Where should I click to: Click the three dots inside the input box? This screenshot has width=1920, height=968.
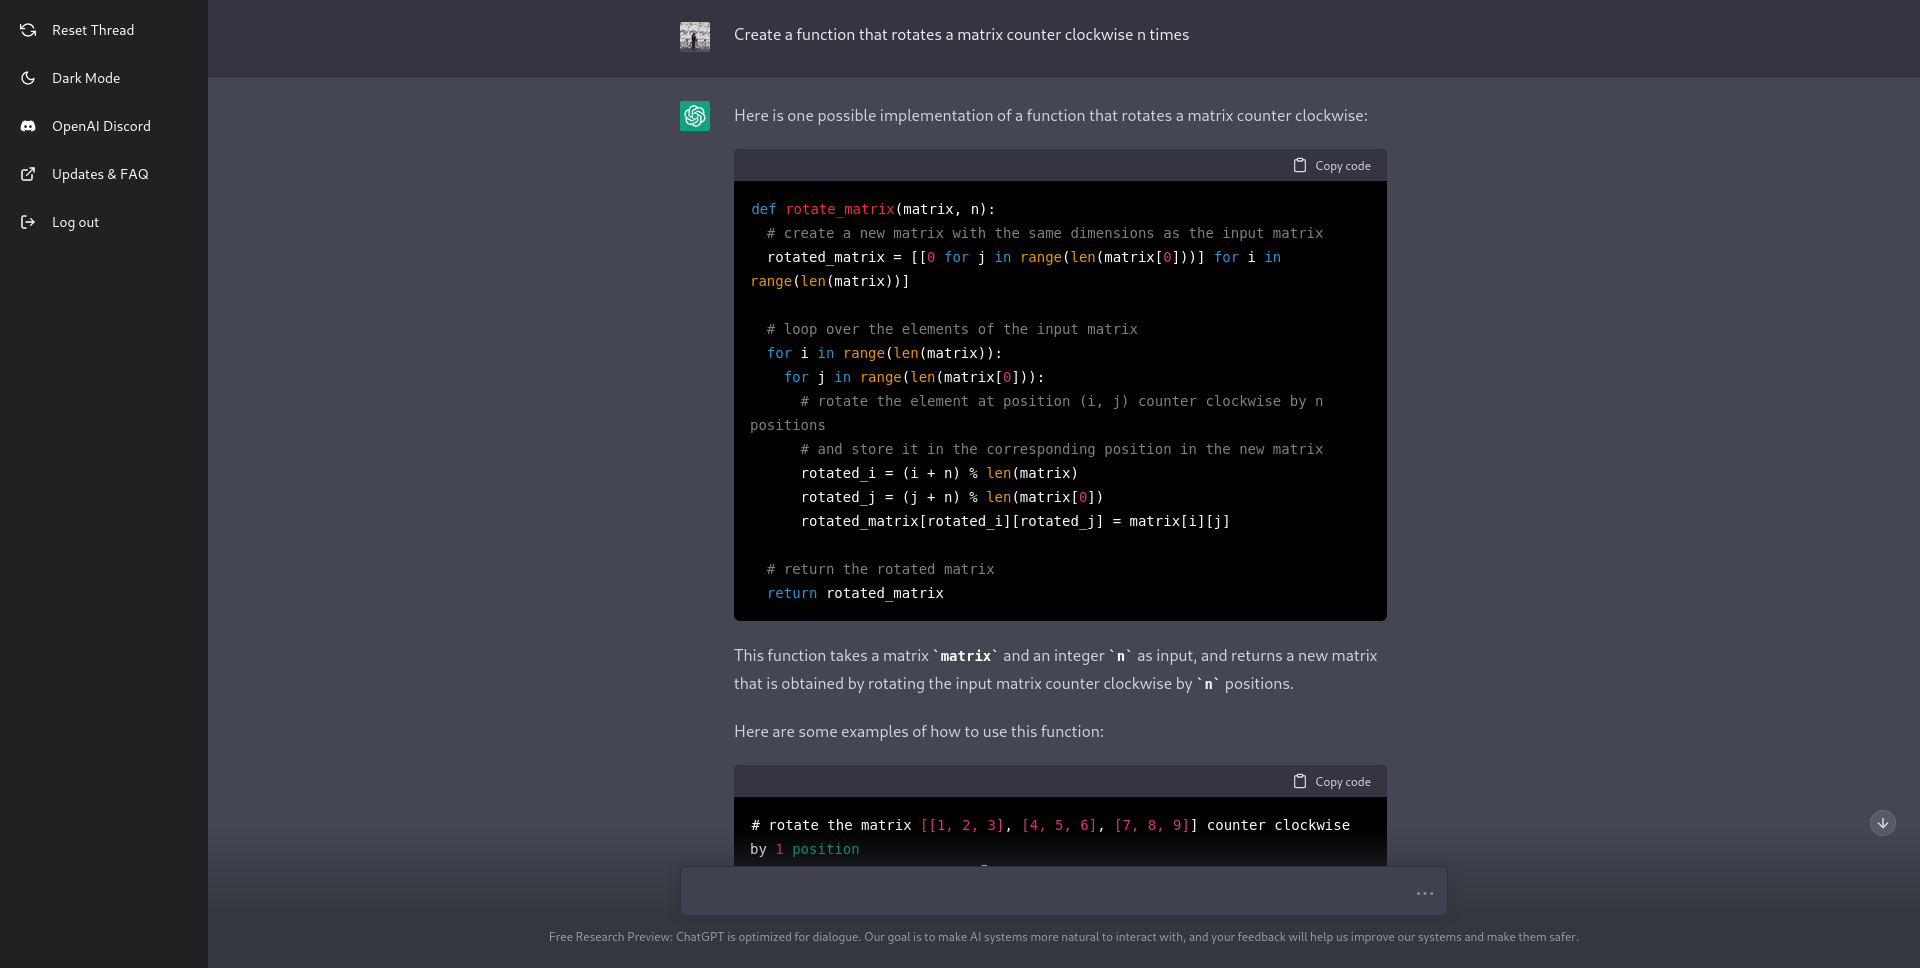[x=1425, y=893]
